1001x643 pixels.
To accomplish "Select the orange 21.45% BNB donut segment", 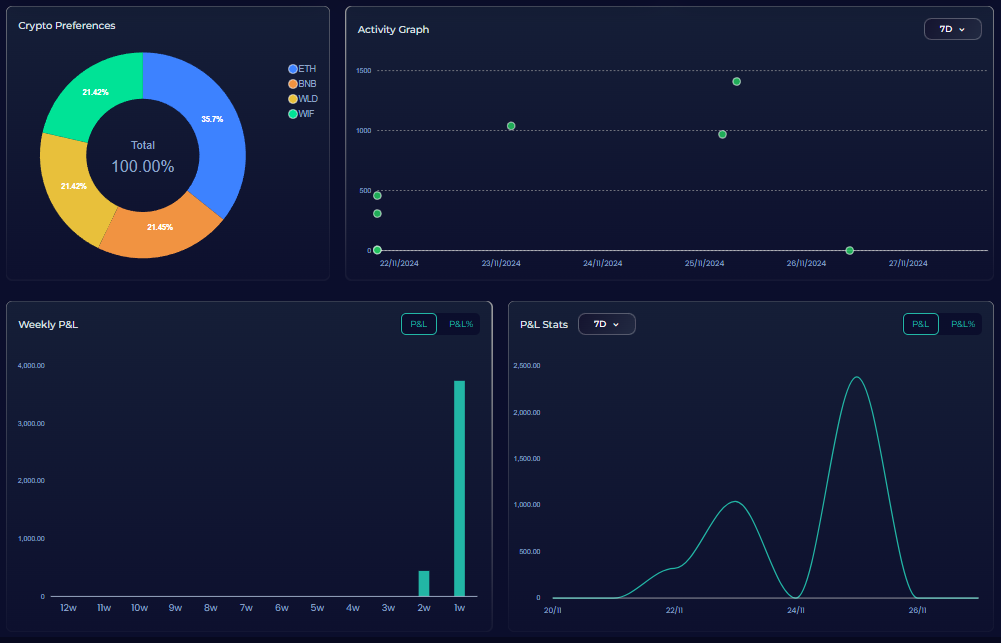I will 160,227.
